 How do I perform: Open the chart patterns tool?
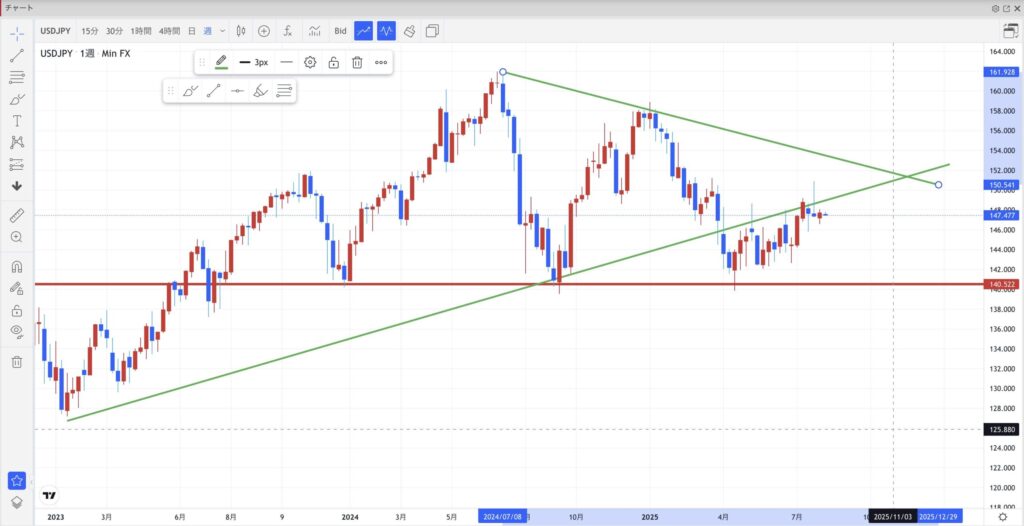(x=17, y=142)
